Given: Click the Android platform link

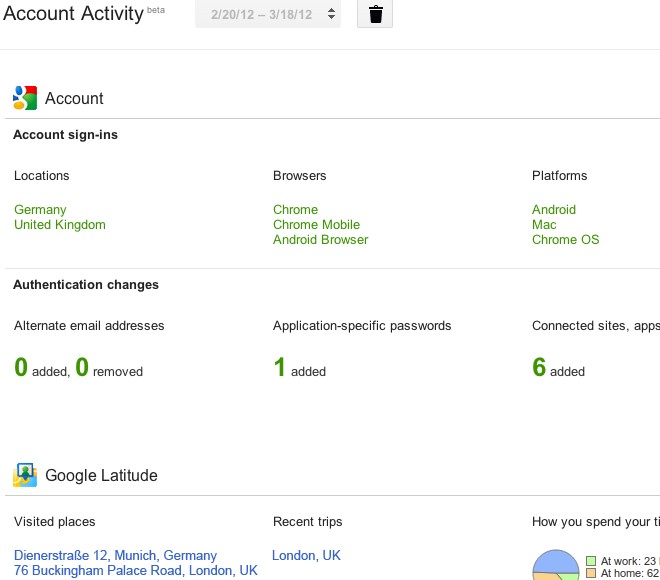Looking at the screenshot, I should click(x=554, y=210).
